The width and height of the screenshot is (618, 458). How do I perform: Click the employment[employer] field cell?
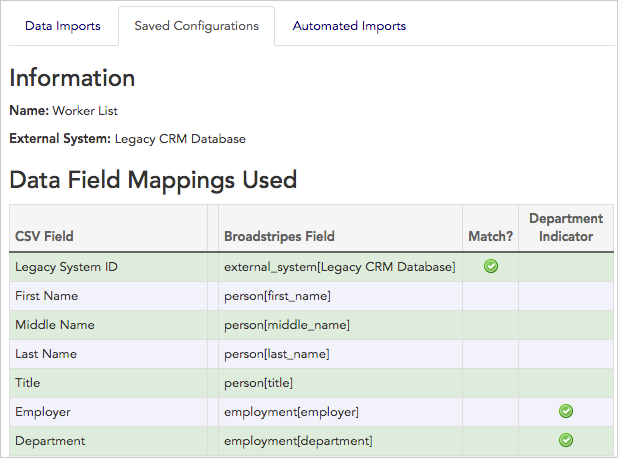(291, 412)
